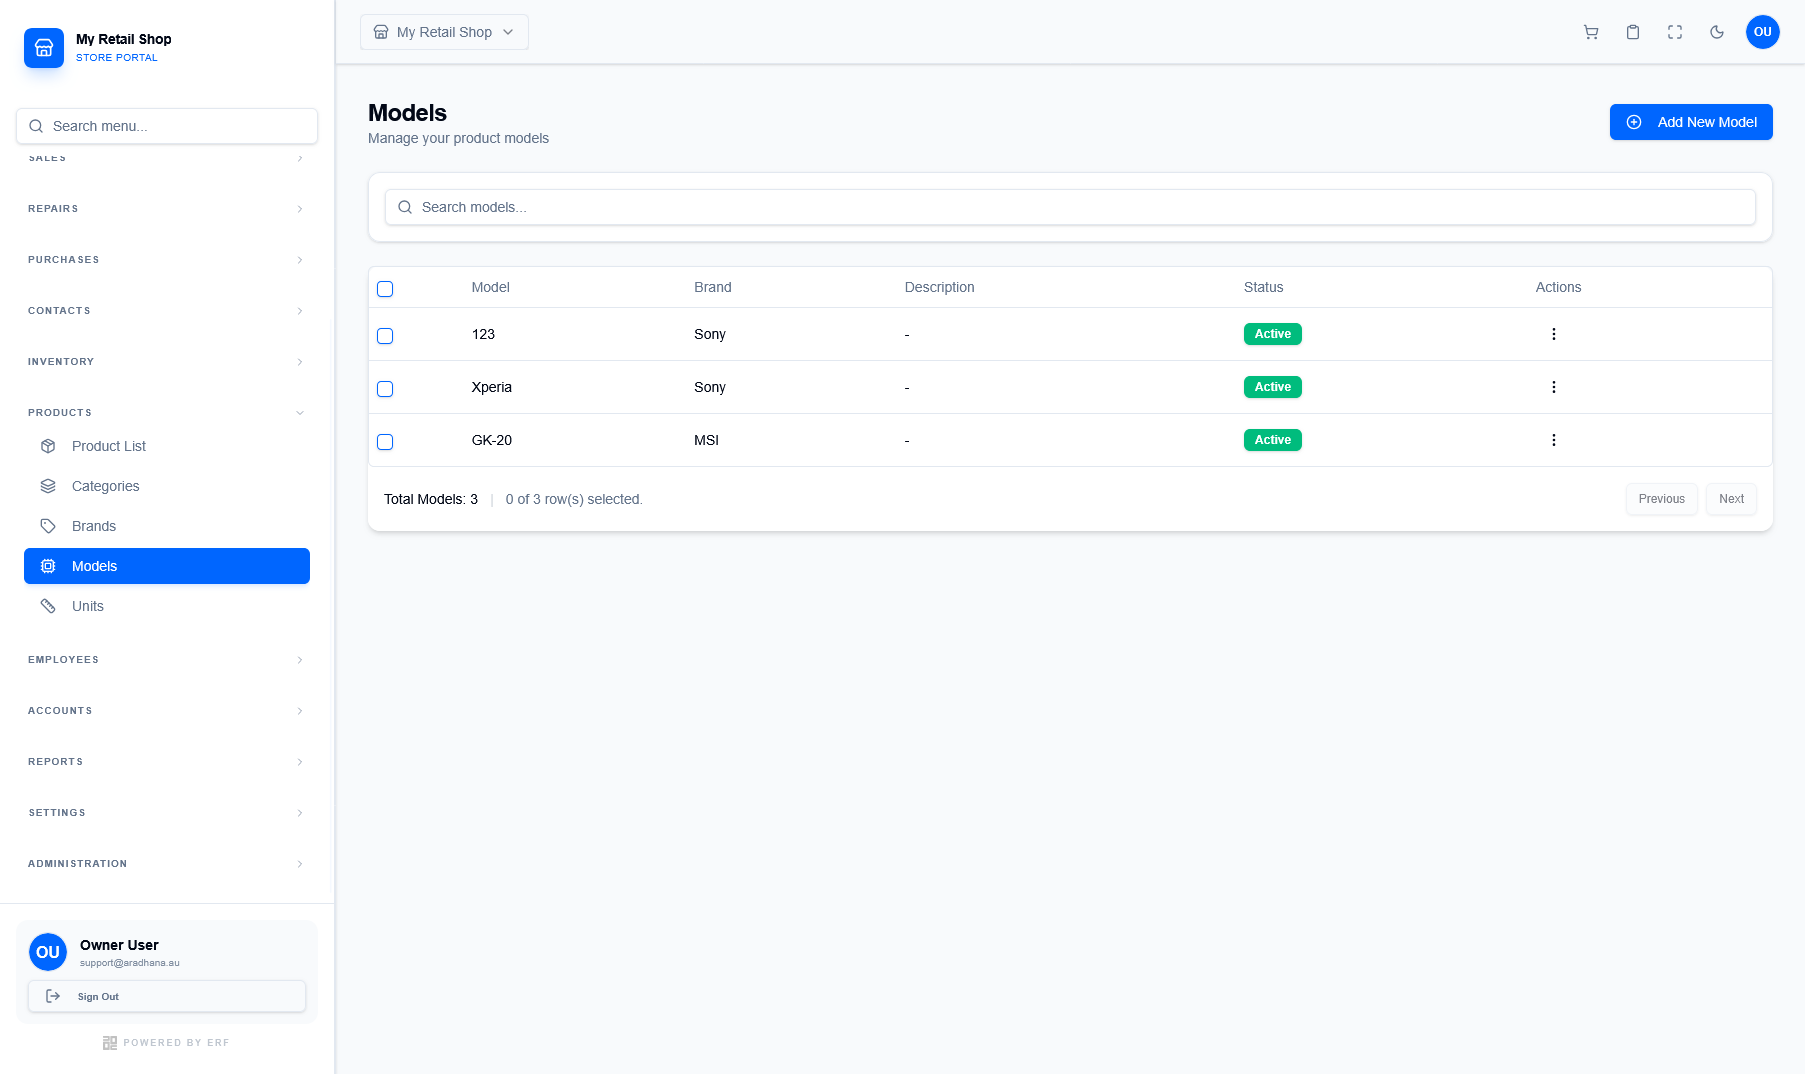Click the Brands tag icon
1805x1074 pixels.
tap(48, 526)
